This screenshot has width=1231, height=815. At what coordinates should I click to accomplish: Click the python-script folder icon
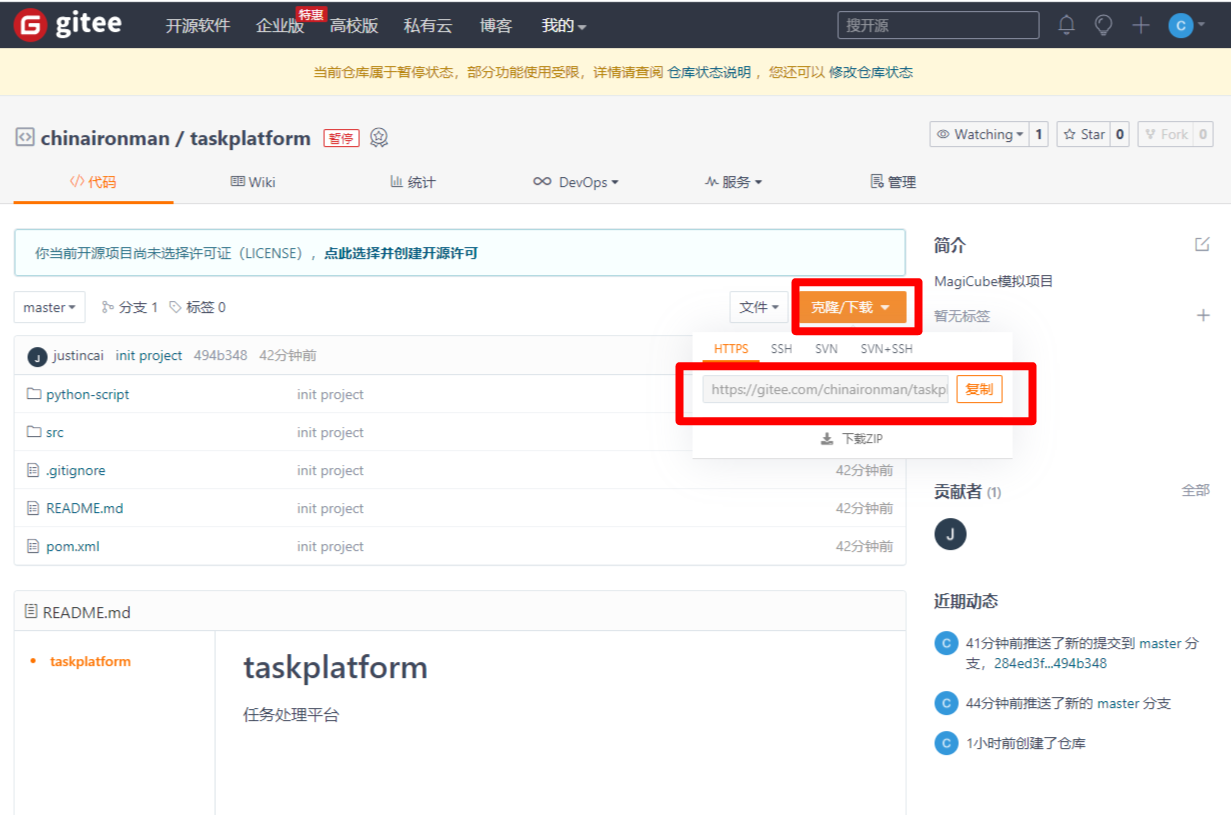pos(34,394)
